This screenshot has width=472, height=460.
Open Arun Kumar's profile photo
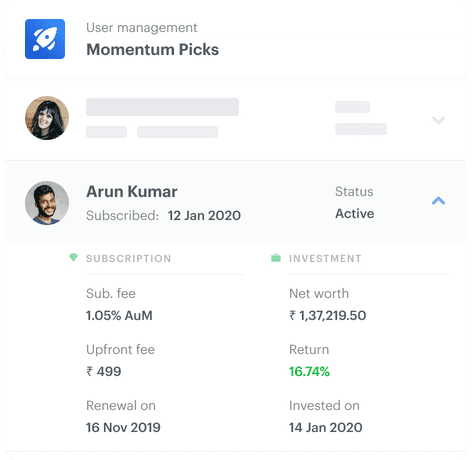tap(47, 203)
